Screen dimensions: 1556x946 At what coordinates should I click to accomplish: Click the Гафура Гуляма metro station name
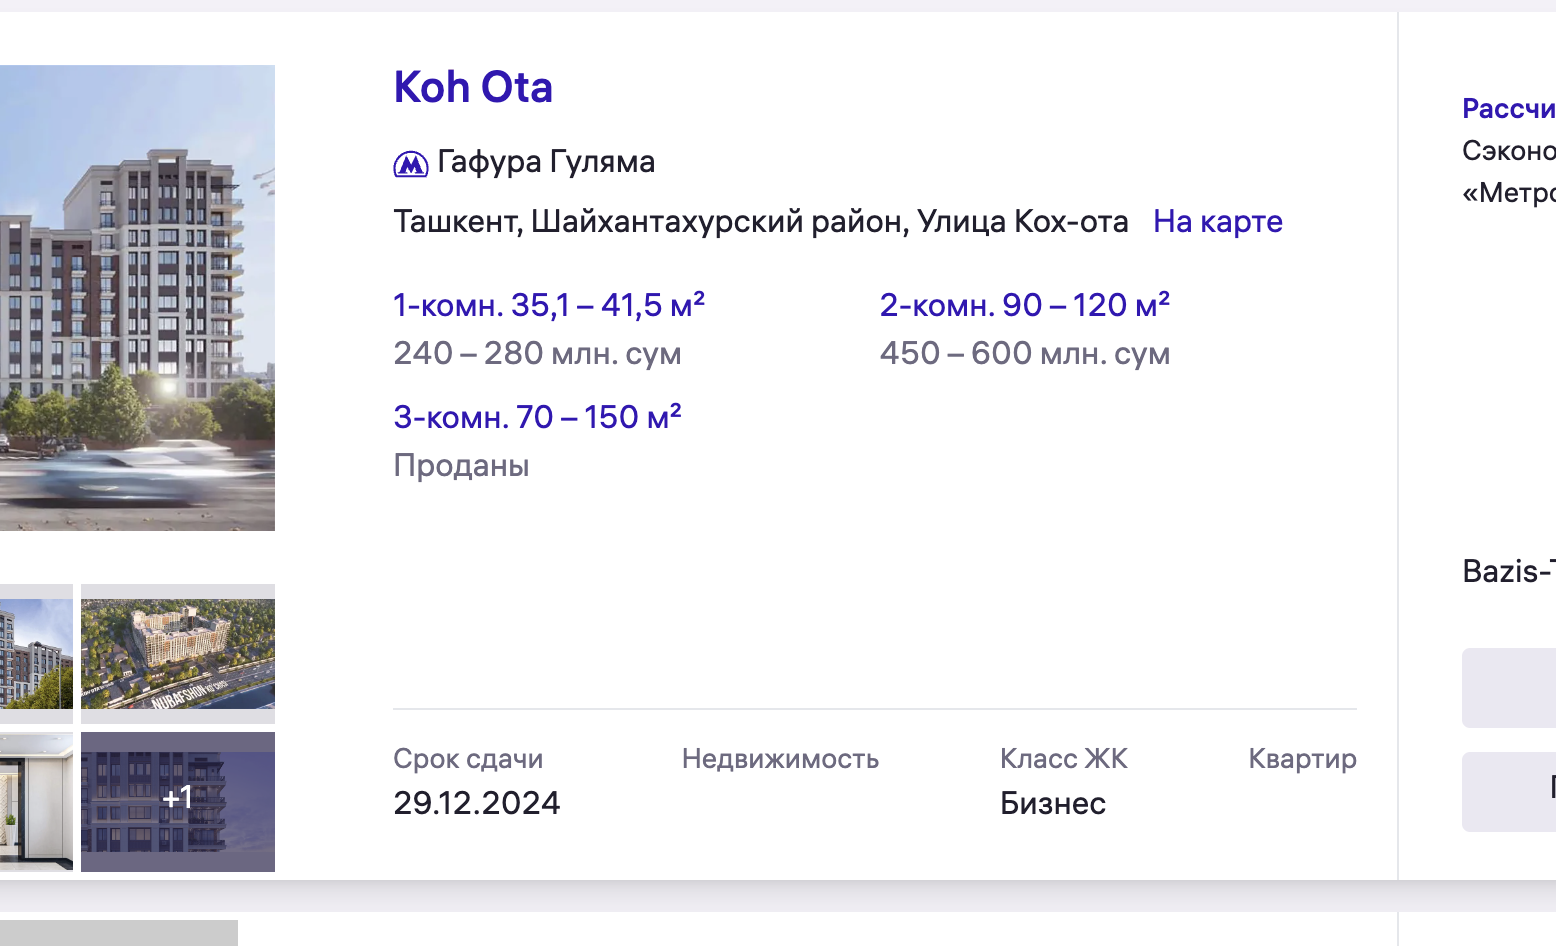[546, 162]
